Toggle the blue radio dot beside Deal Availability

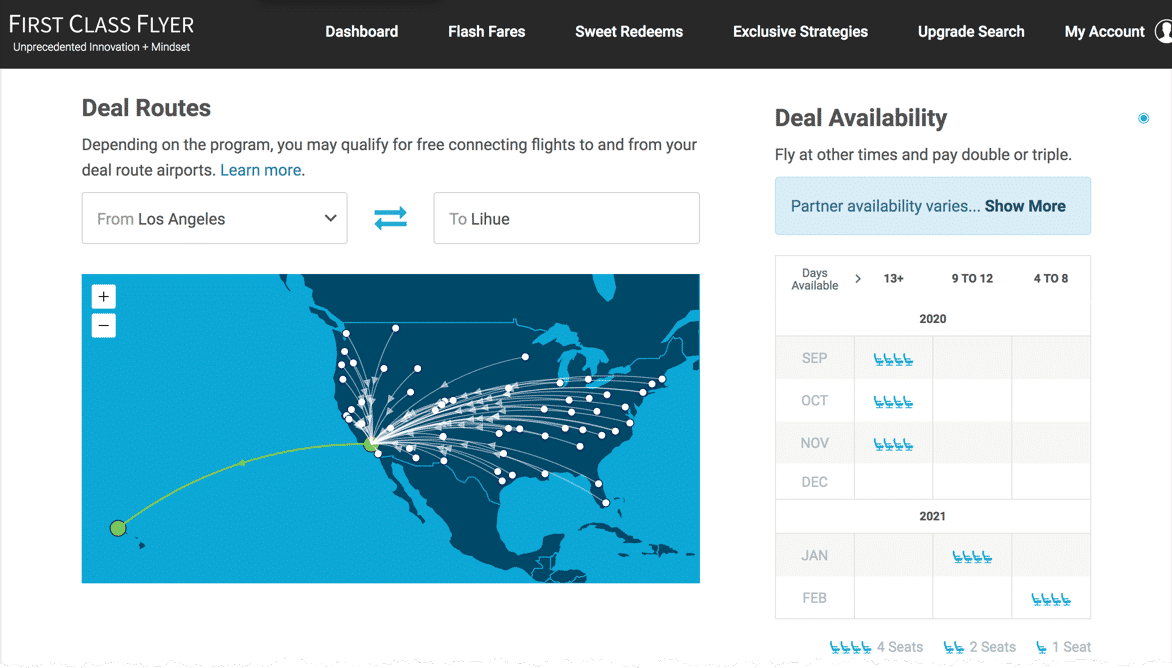point(1144,119)
